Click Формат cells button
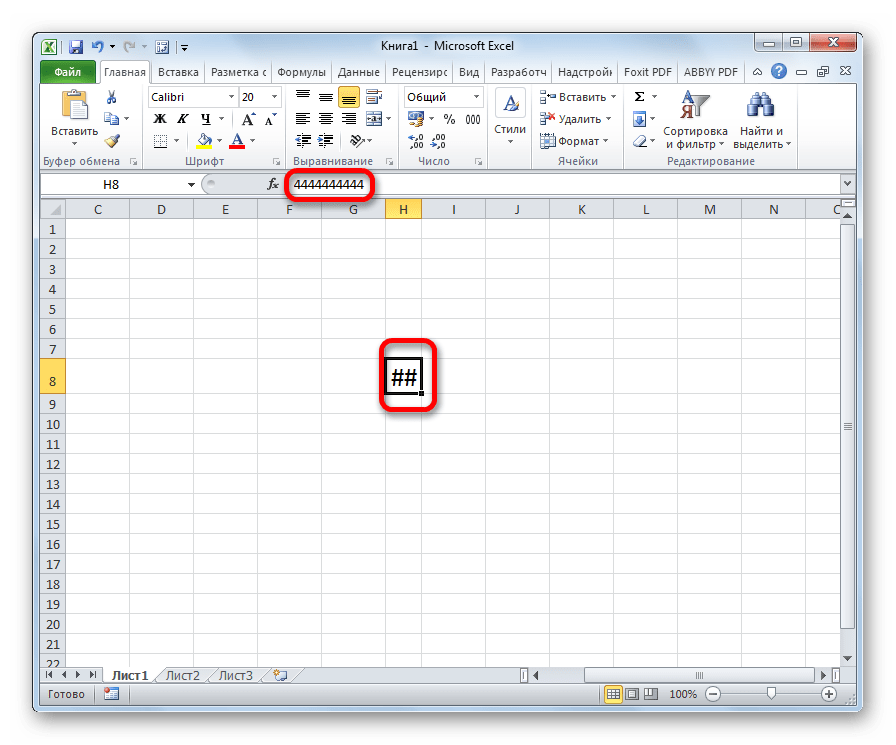This screenshot has width=896, height=745. 574,141
